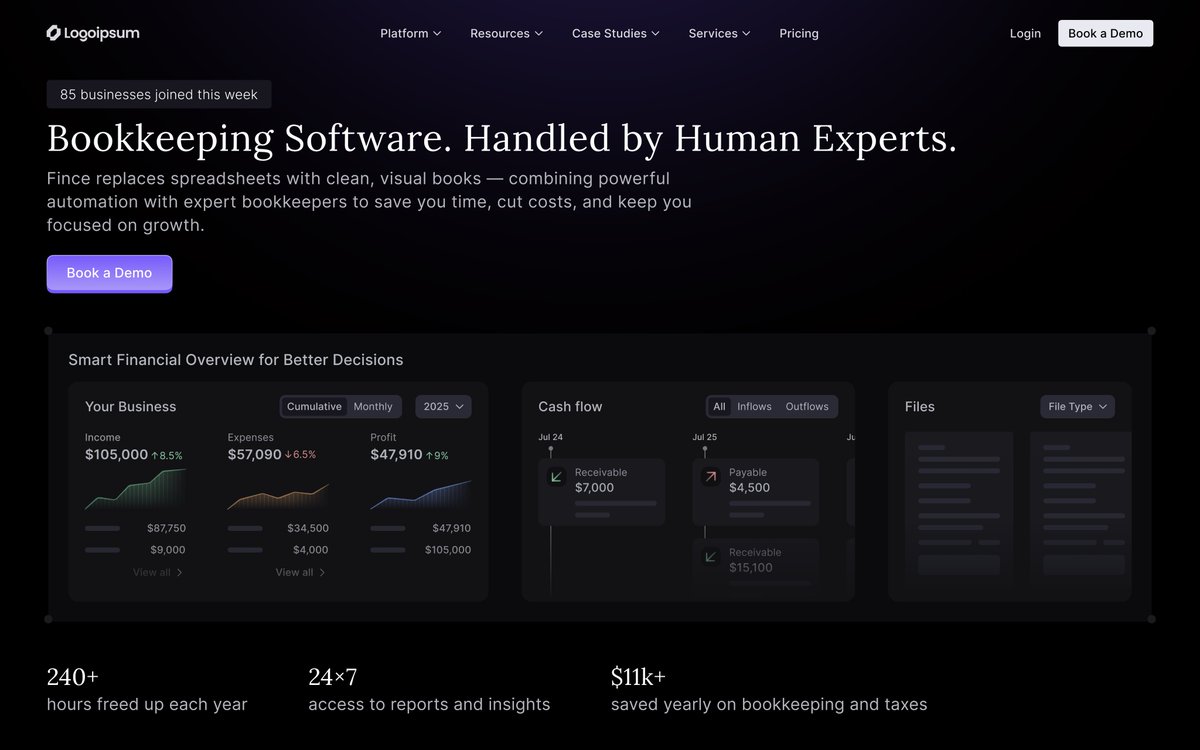Viewport: 1200px width, 750px height.
Task: Switch to the Cumulative view
Action: pos(314,407)
